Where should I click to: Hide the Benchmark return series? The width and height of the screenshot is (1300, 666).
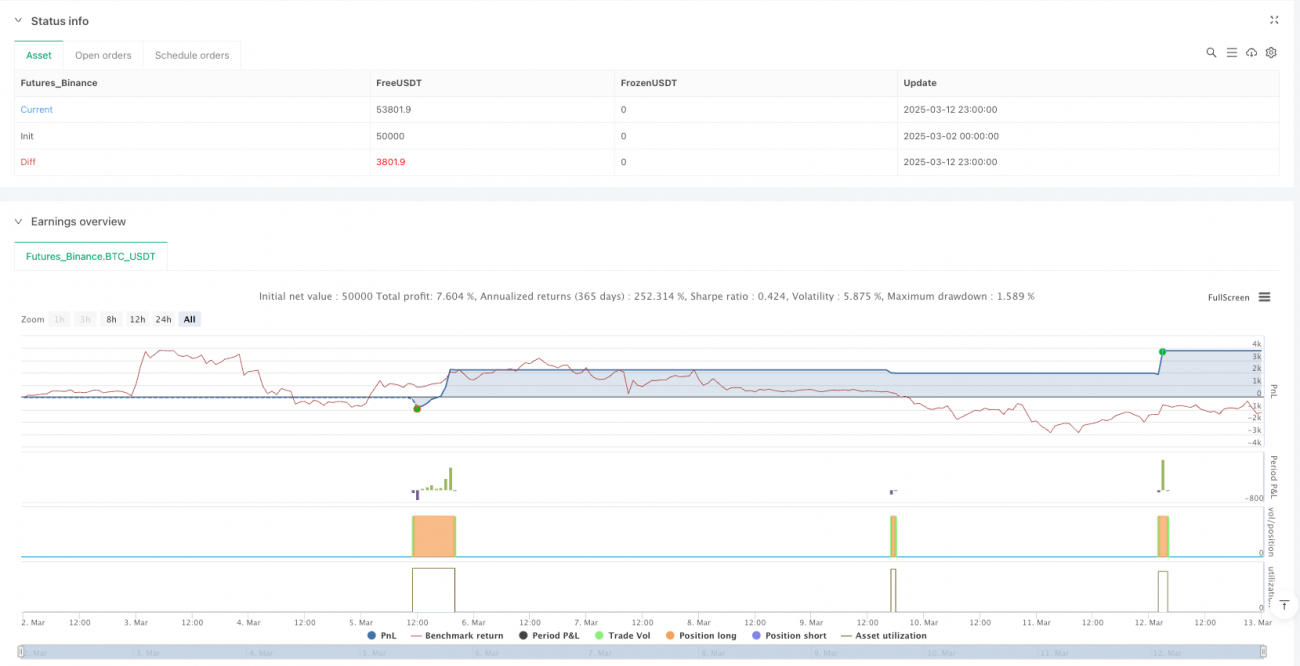(456, 635)
